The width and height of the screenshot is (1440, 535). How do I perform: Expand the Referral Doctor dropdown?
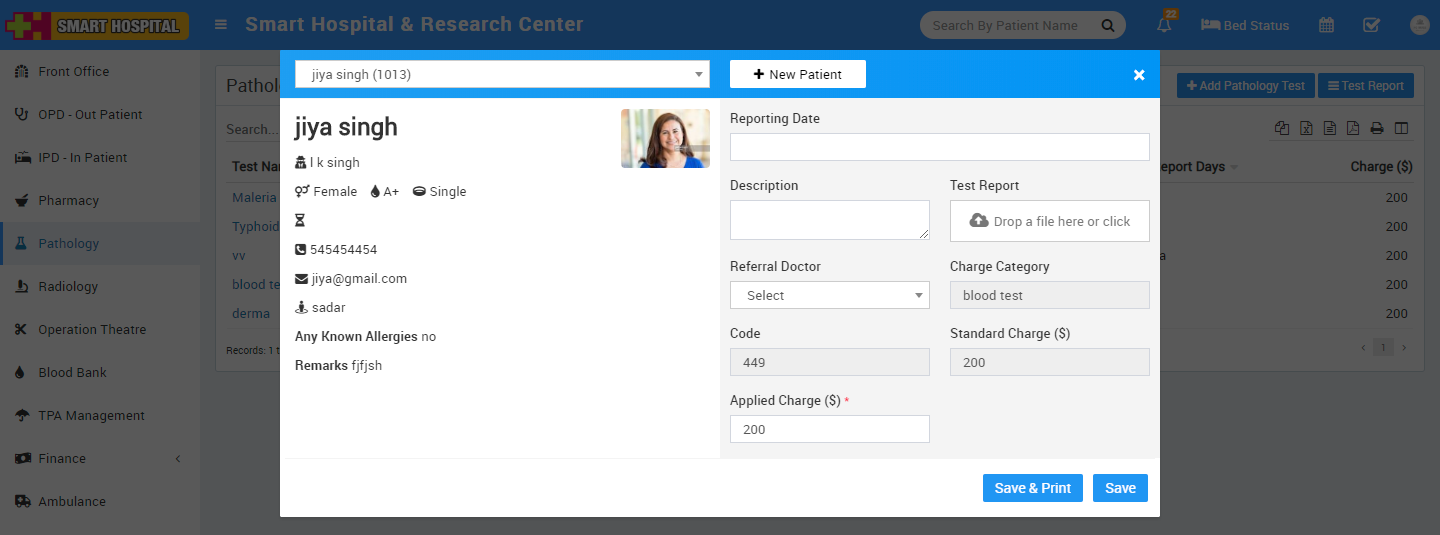click(830, 295)
